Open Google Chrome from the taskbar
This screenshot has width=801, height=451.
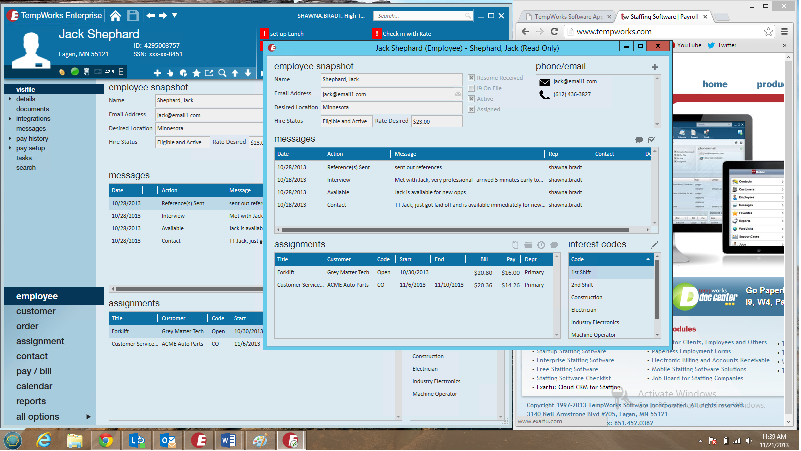[x=106, y=440]
